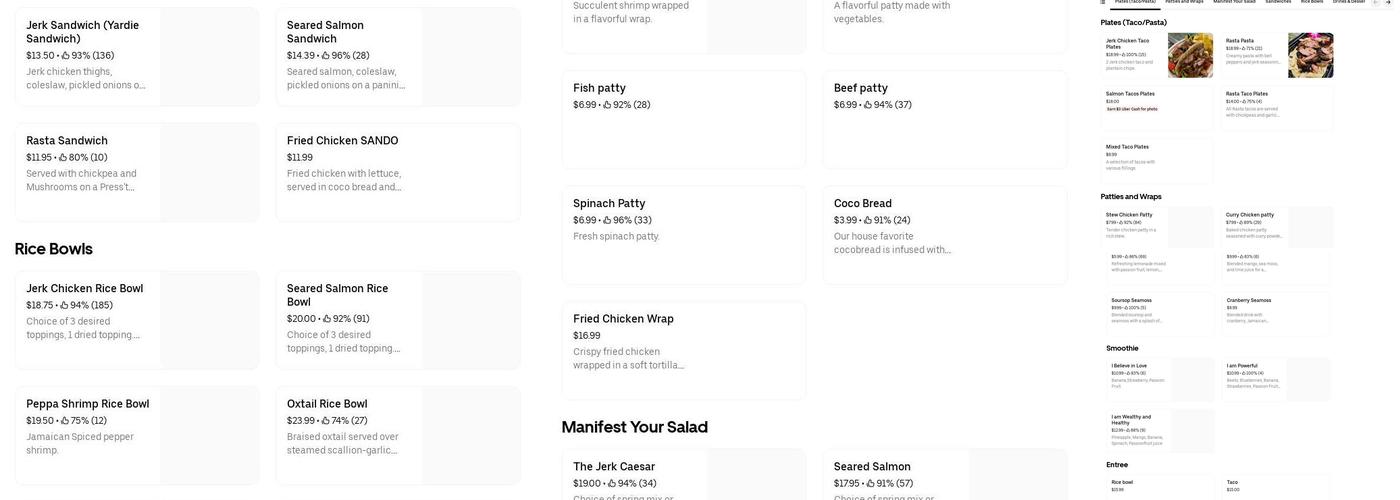Open the Seared Salmon Sandwich item
The image size is (1400, 500).
[397, 57]
